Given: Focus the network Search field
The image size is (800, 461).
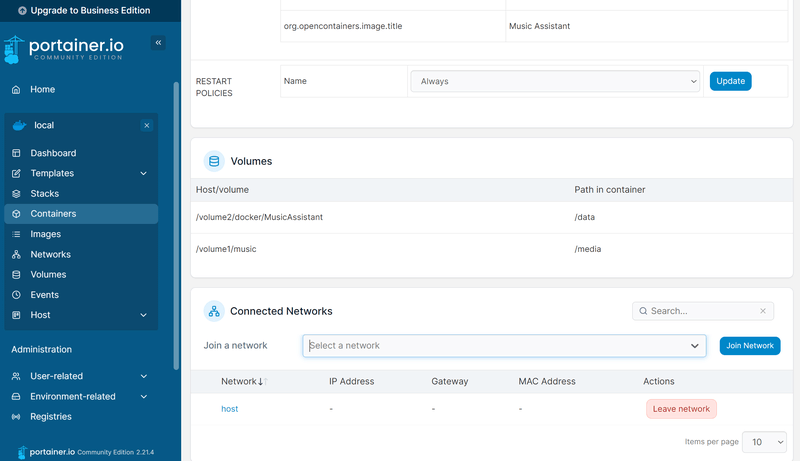Looking at the screenshot, I should [x=703, y=311].
